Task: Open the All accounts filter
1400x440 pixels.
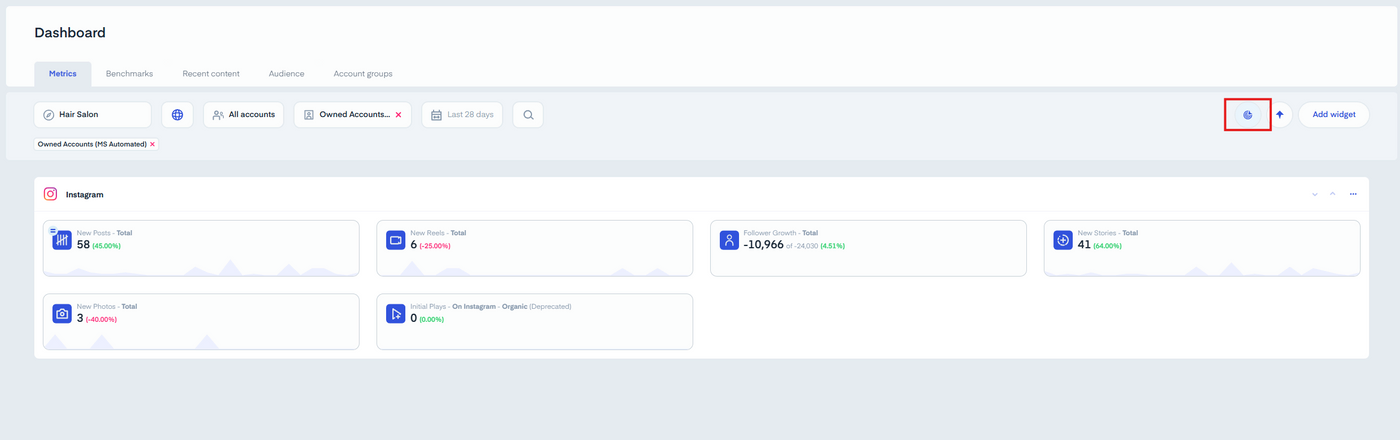Action: coord(244,115)
